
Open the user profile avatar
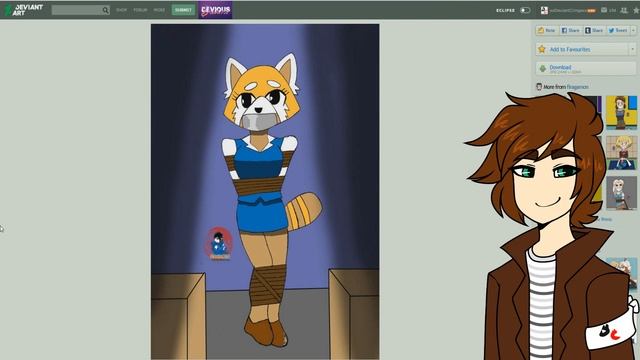(544, 10)
